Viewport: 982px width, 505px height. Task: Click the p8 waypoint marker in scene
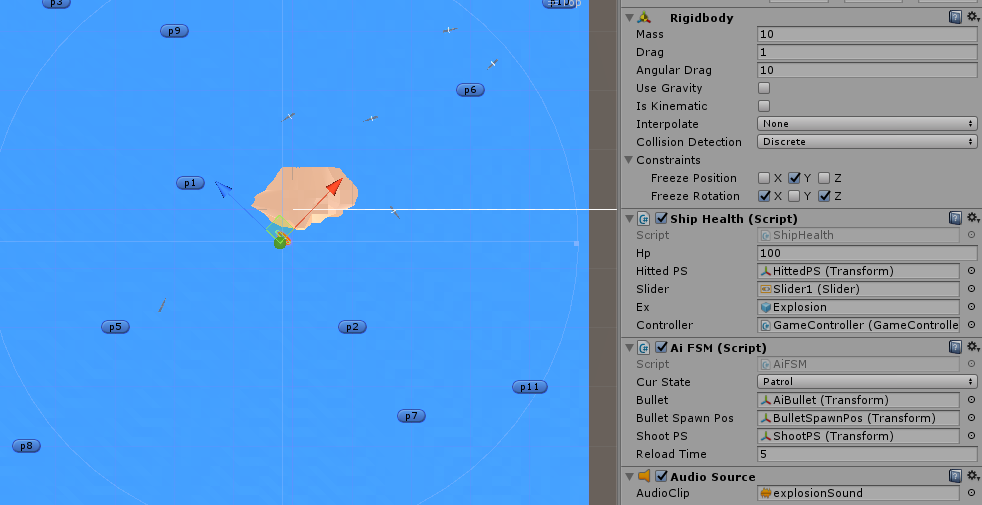(26, 446)
